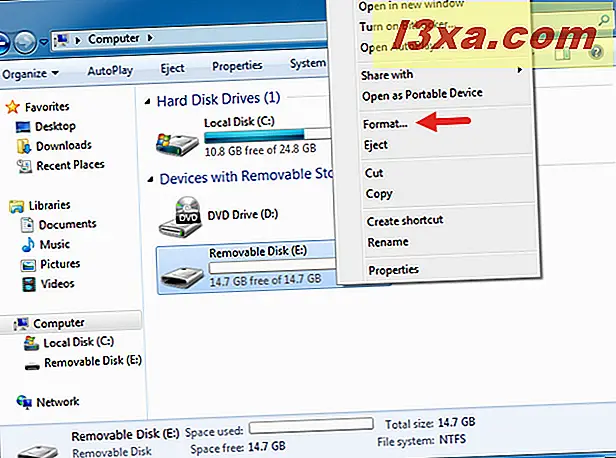Click Local Disk (C:) usage bar
Screen dimensions: 616x458
coord(267,136)
